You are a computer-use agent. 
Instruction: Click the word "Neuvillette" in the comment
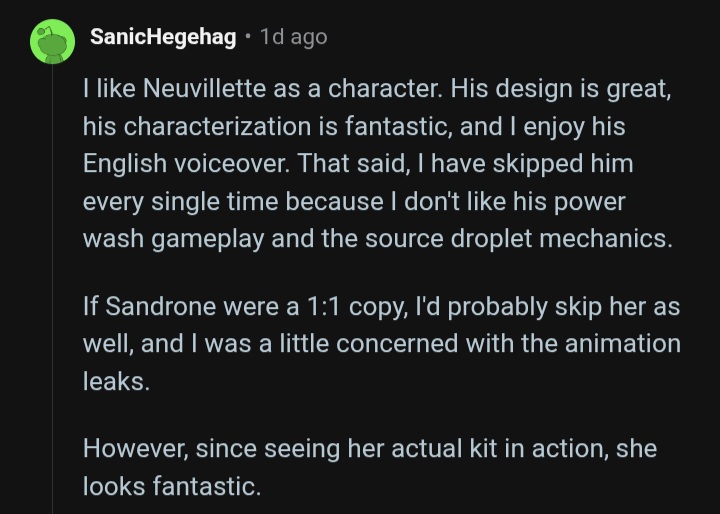(x=204, y=88)
